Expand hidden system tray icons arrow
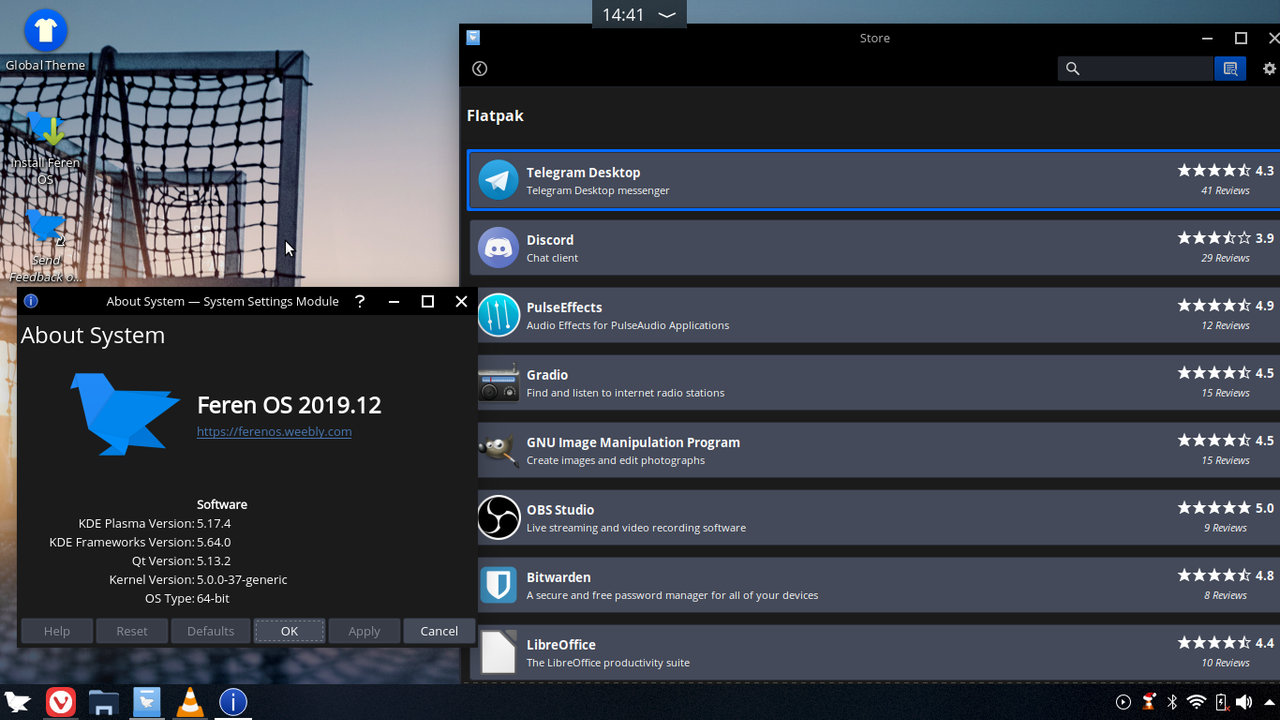 click(1269, 702)
